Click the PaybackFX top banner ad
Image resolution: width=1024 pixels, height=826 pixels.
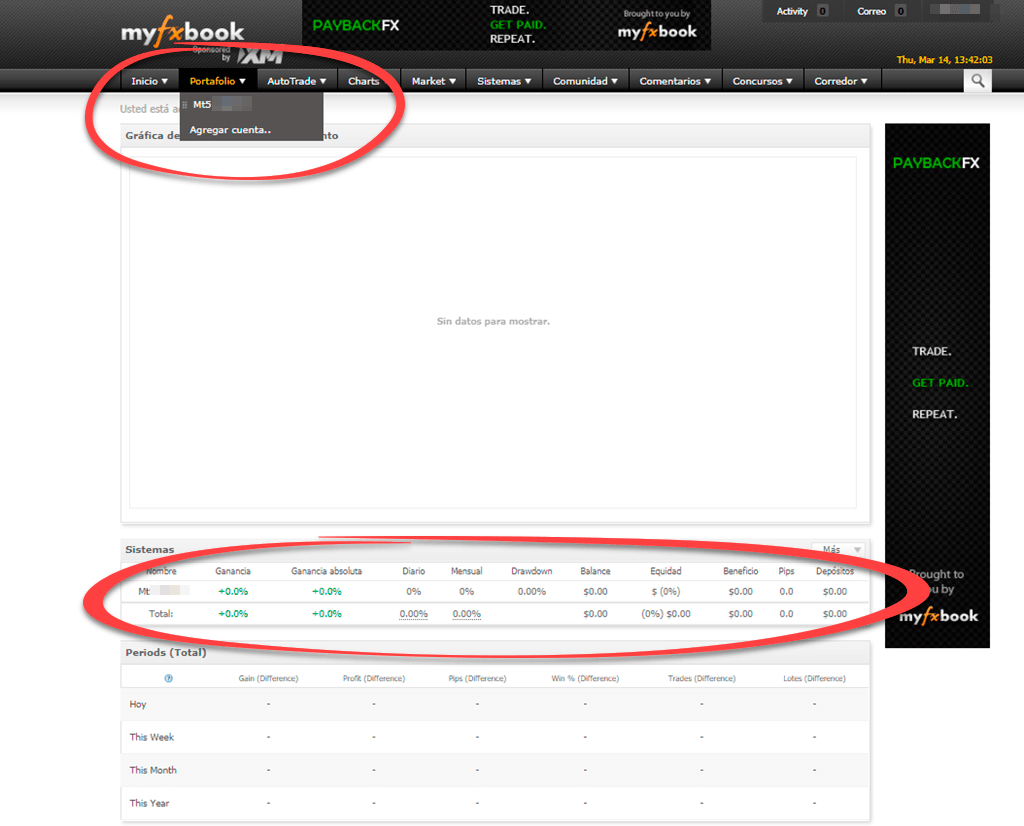coord(506,25)
